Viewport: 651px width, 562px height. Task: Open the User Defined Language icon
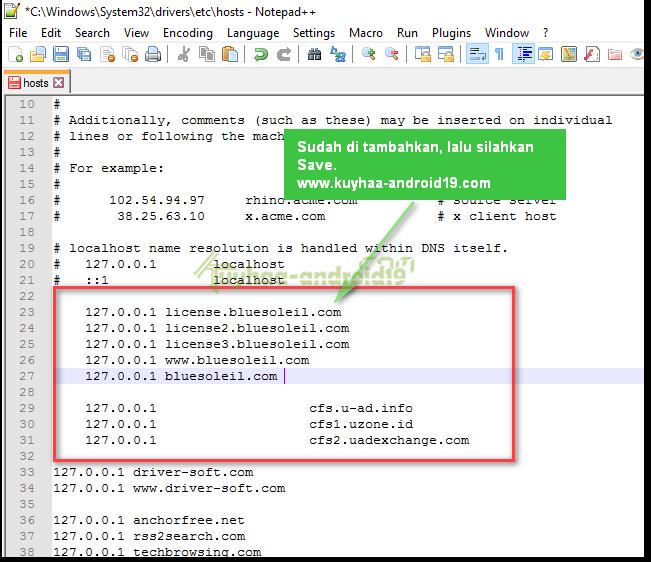(546, 54)
